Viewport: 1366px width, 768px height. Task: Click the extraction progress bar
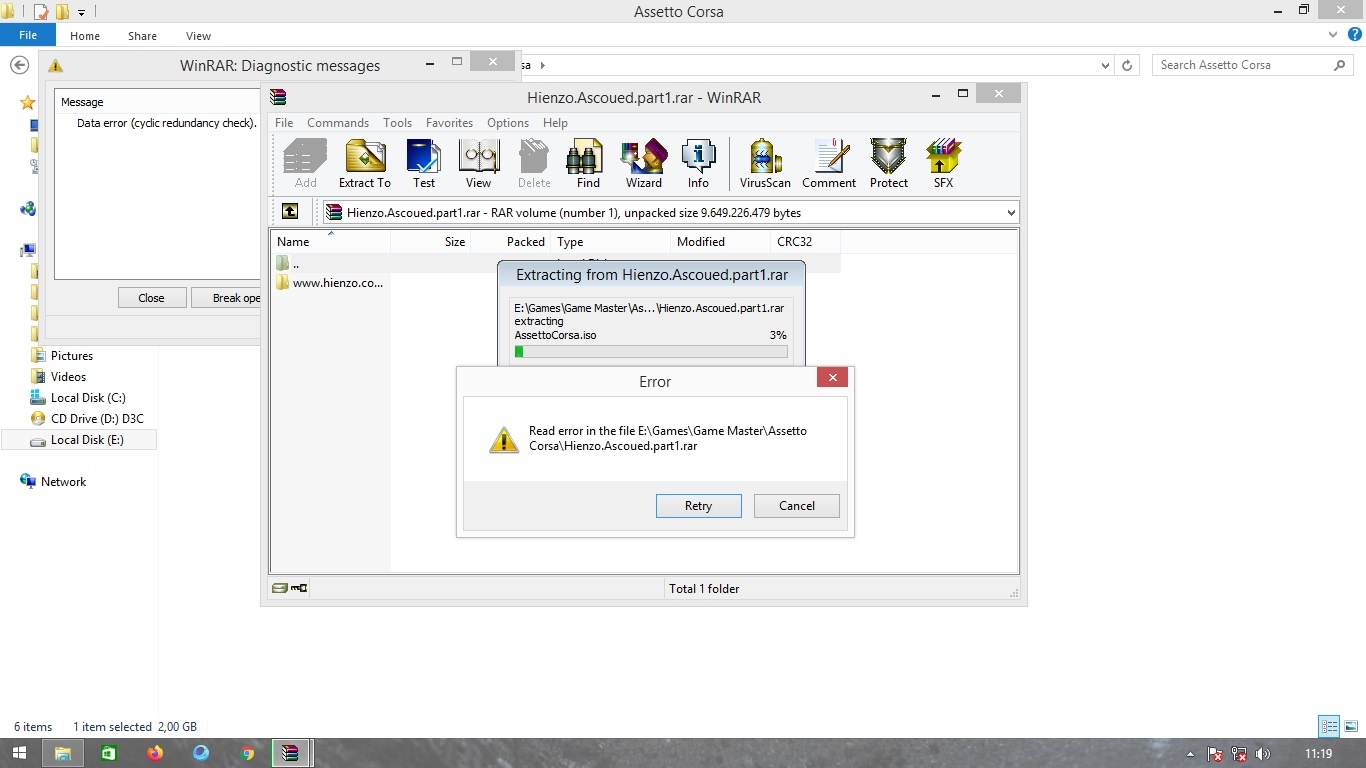click(x=651, y=352)
